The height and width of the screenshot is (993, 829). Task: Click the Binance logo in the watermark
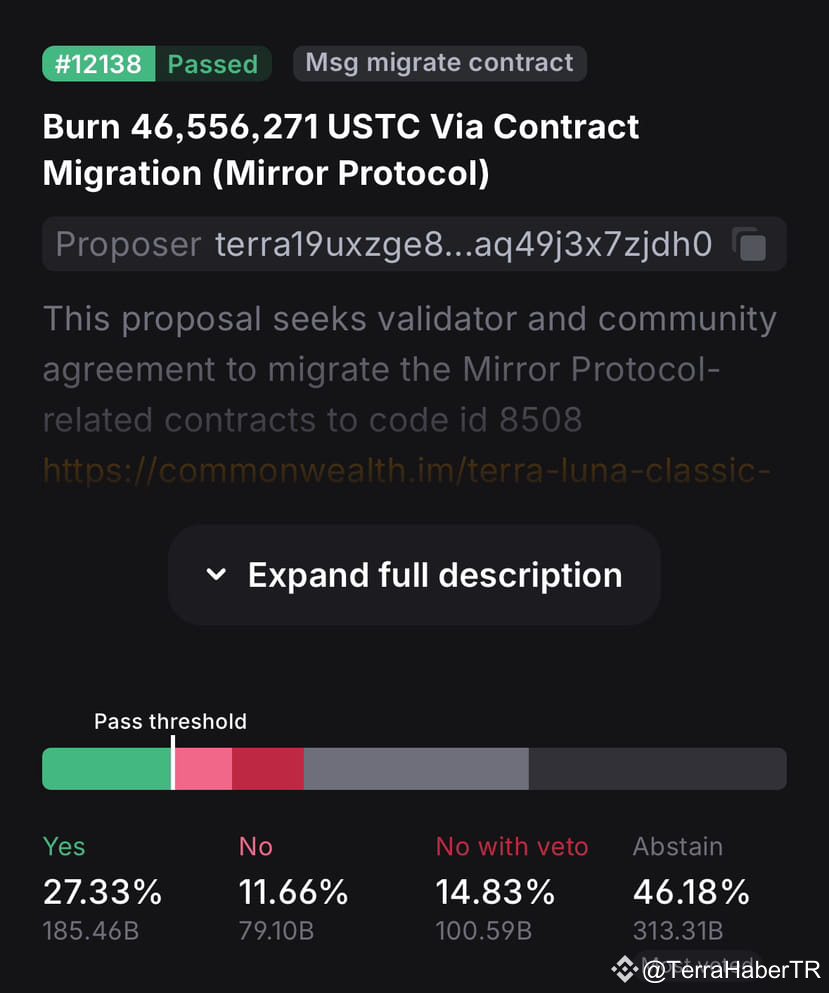(x=626, y=968)
